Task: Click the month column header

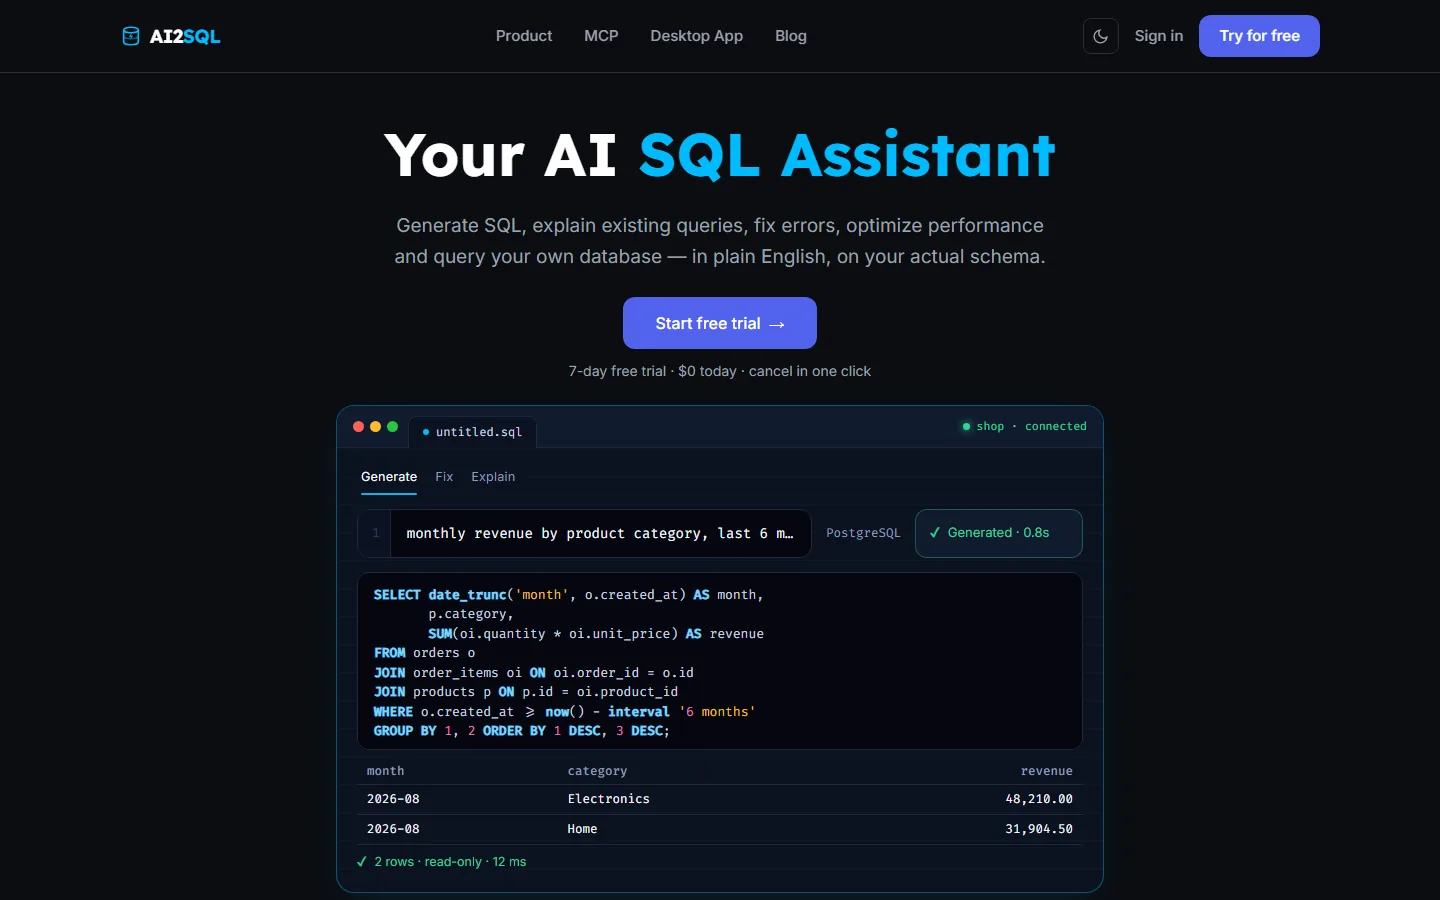Action: click(385, 771)
